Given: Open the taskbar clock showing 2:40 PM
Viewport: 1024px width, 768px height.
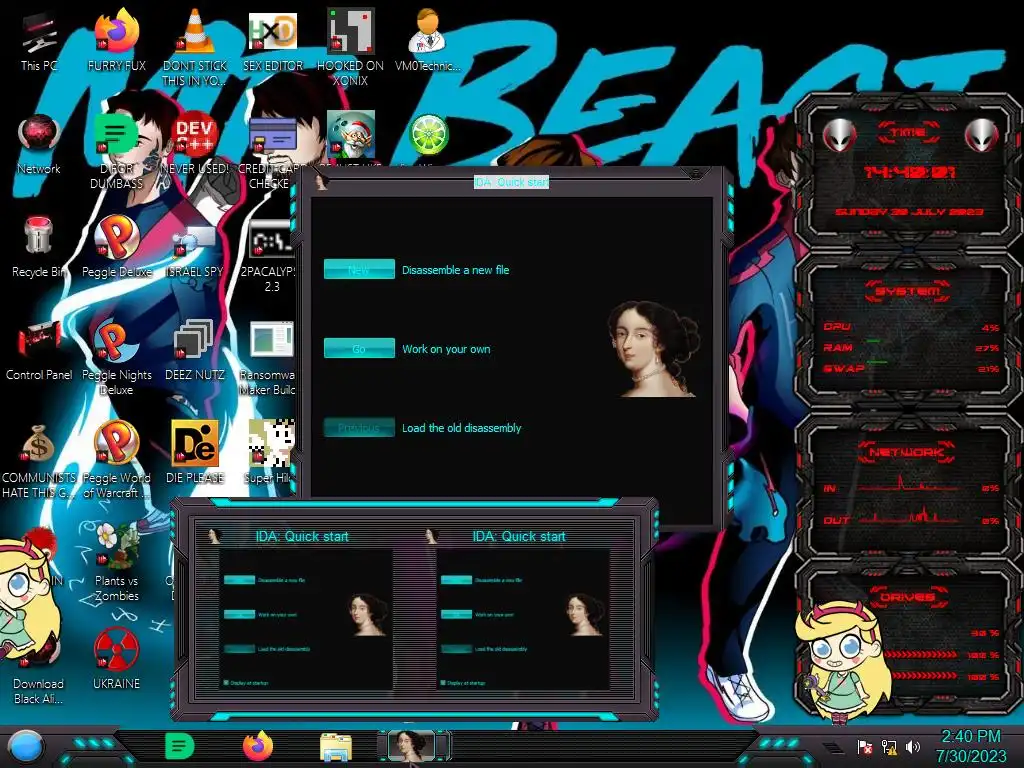Looking at the screenshot, I should (970, 746).
